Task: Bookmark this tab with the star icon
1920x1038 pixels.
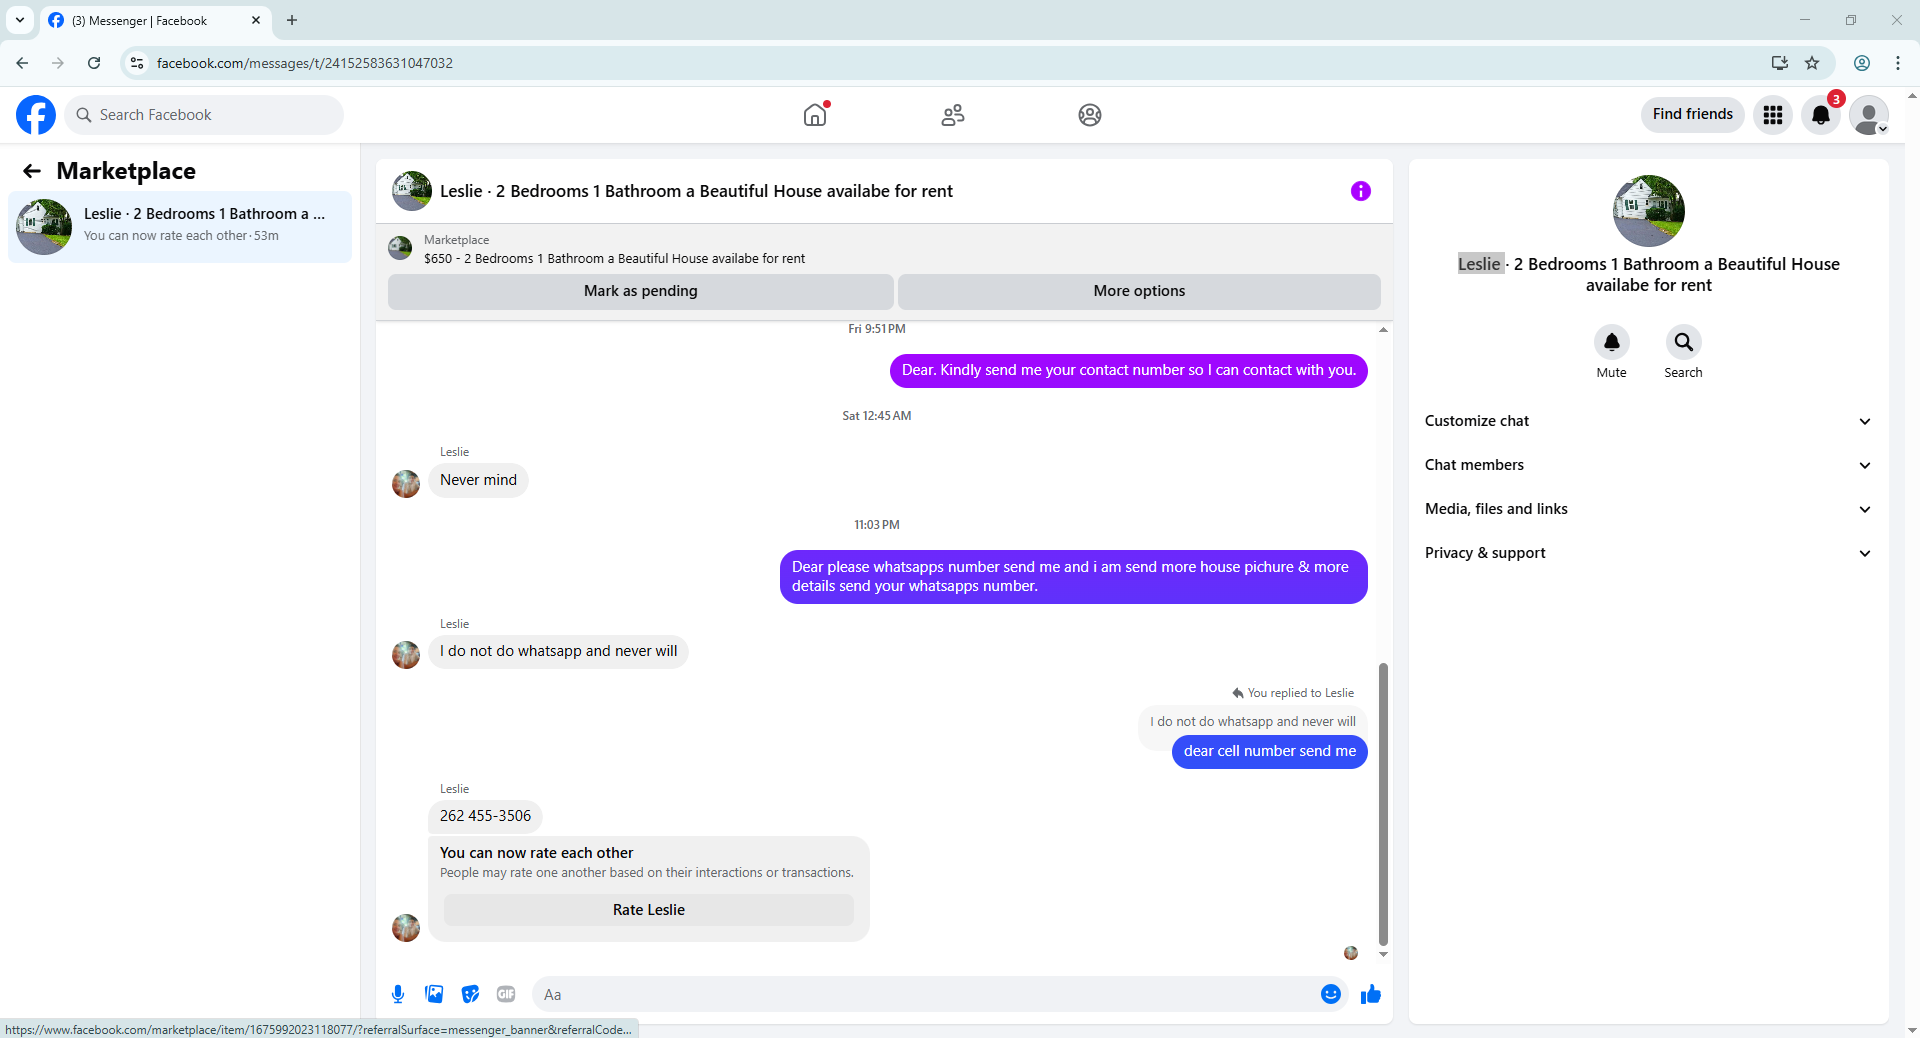Action: [x=1812, y=63]
